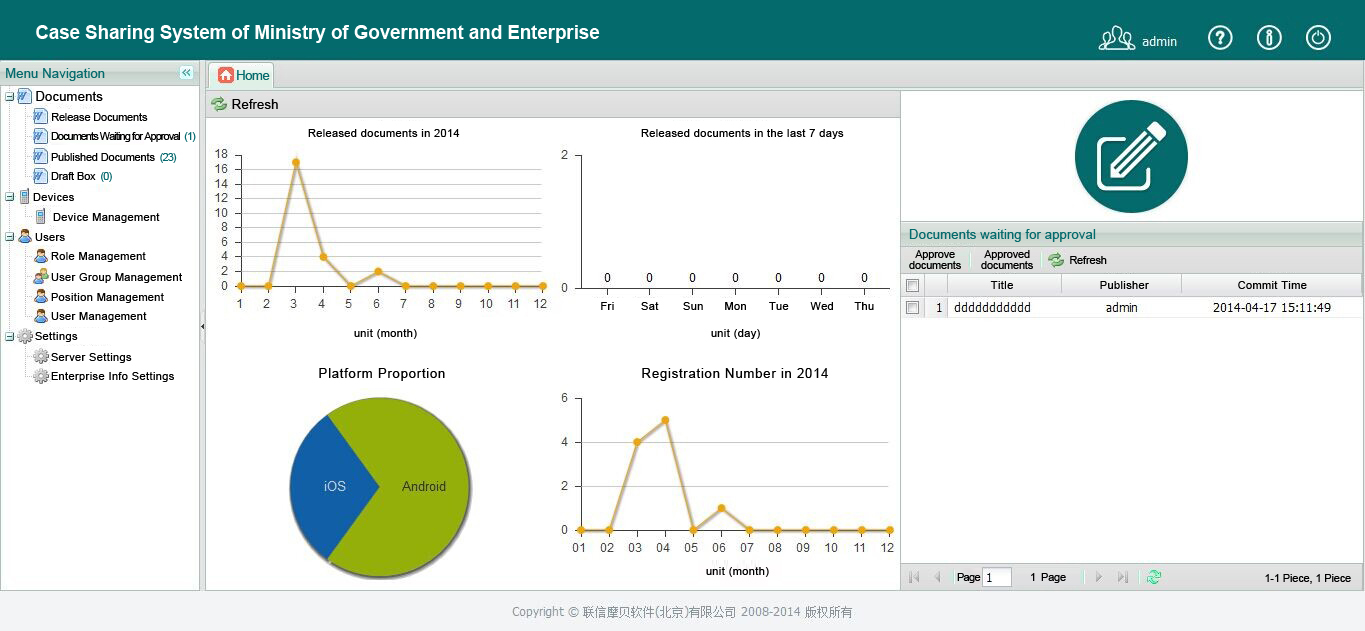Toggle the select-all header checkbox
This screenshot has width=1365, height=631.
tap(912, 285)
